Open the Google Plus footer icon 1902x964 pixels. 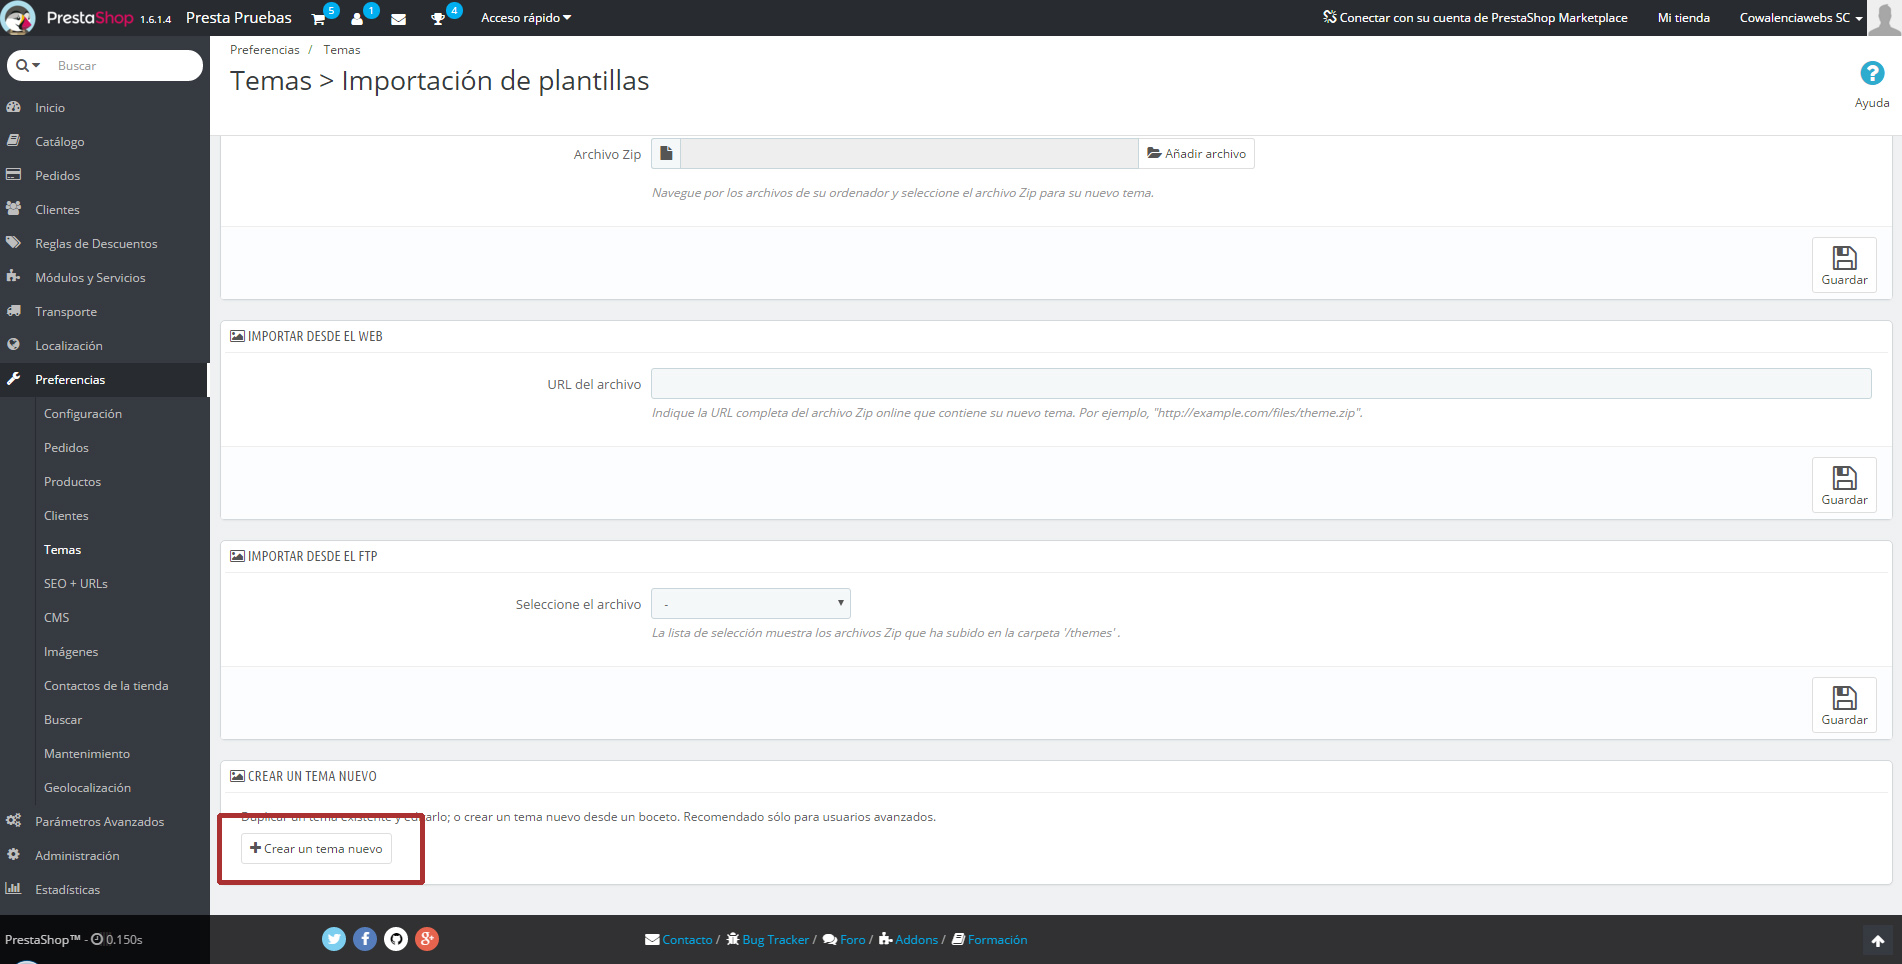427,939
